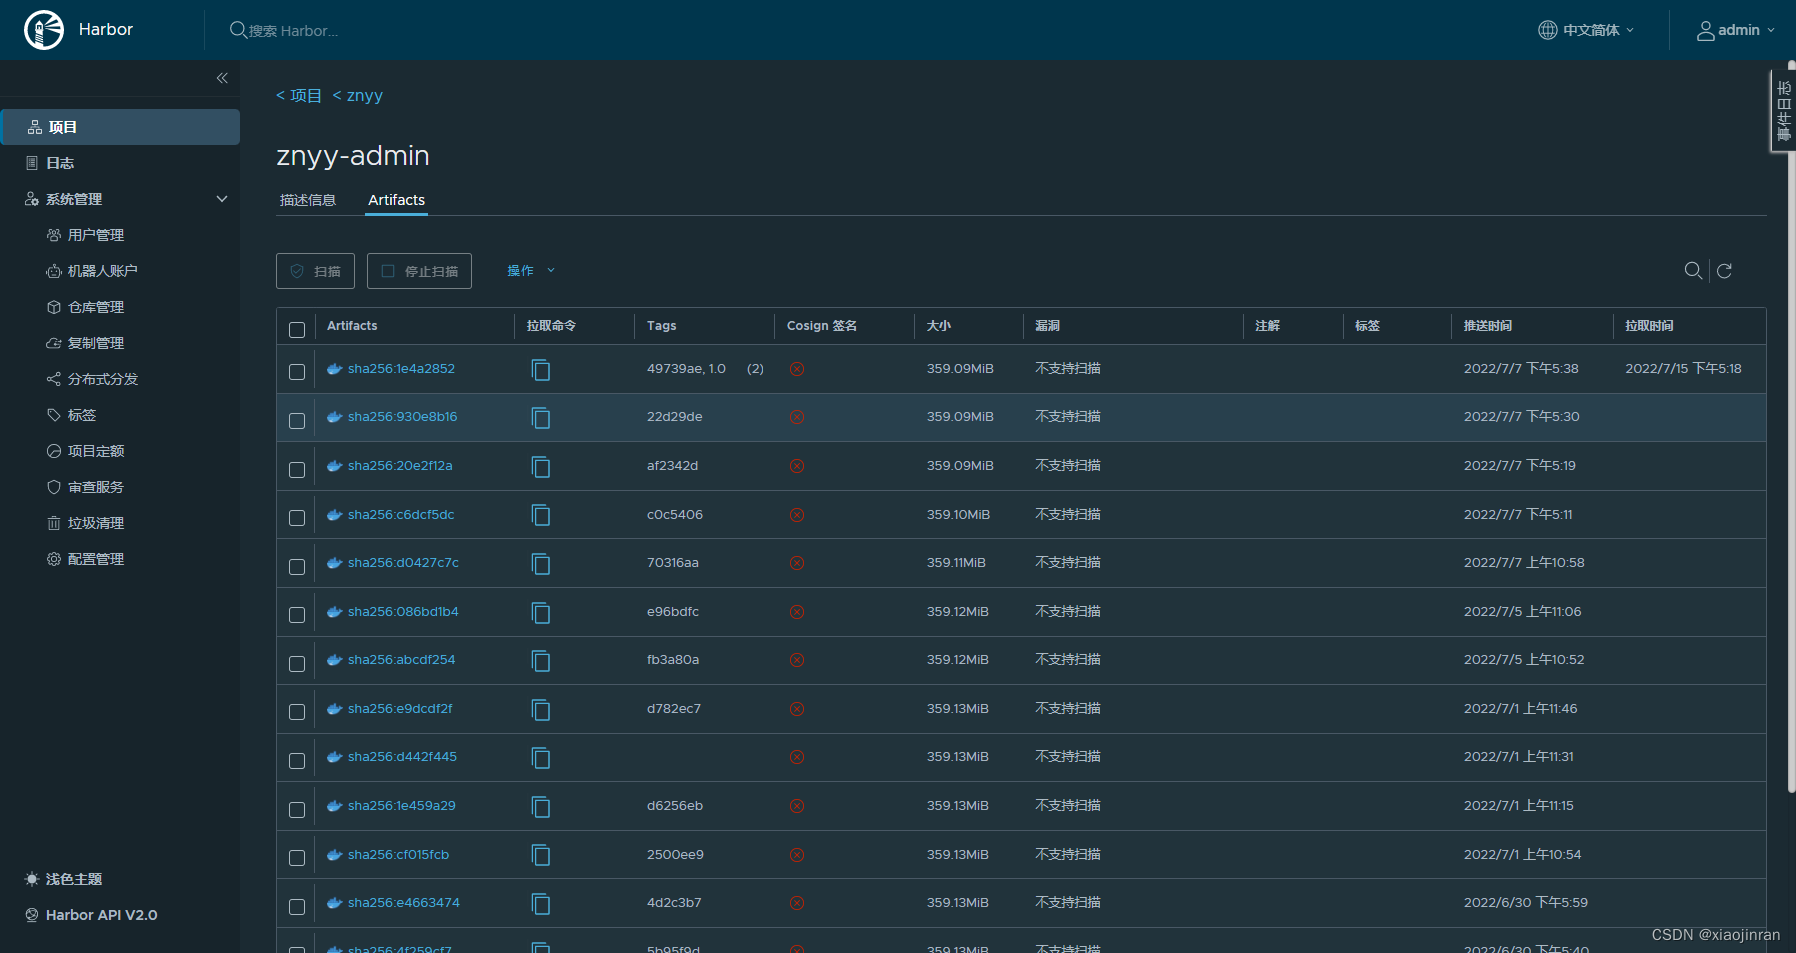Check the sha256:abcdf254 row checkbox

pyautogui.click(x=297, y=664)
